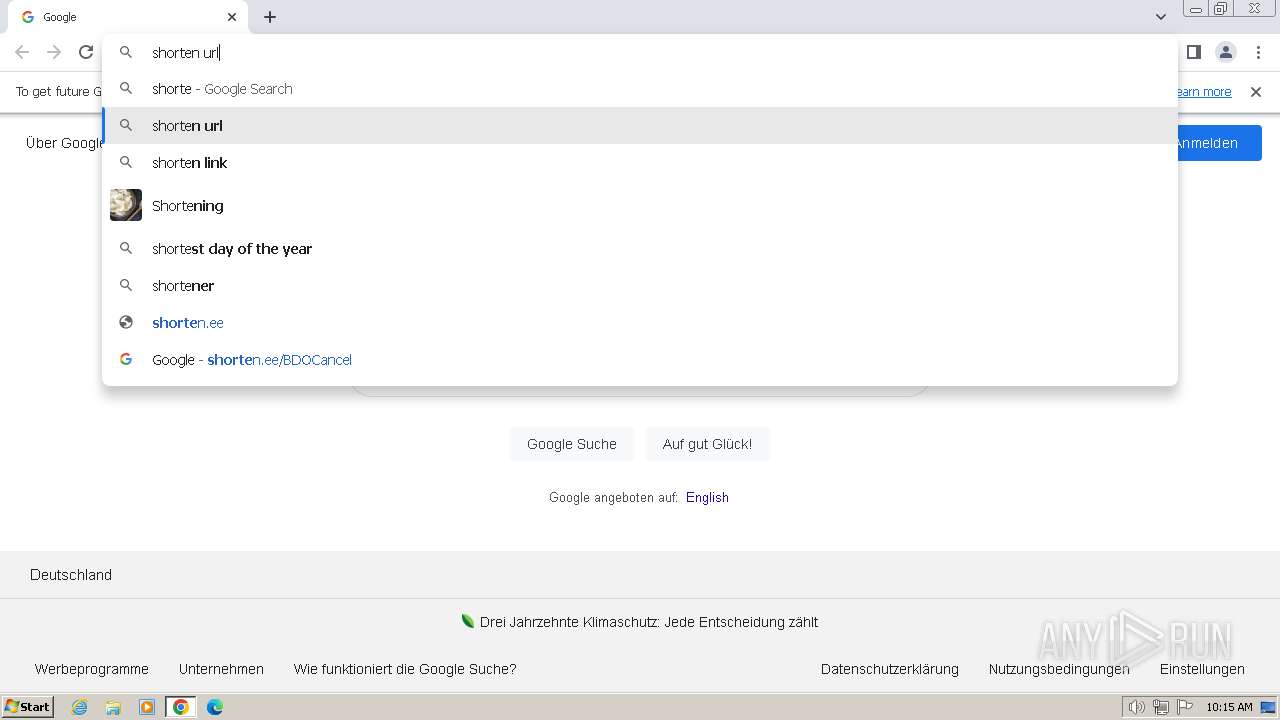Viewport: 1280px width, 720px height.
Task: Open the Windows Start button
Action: 28,707
